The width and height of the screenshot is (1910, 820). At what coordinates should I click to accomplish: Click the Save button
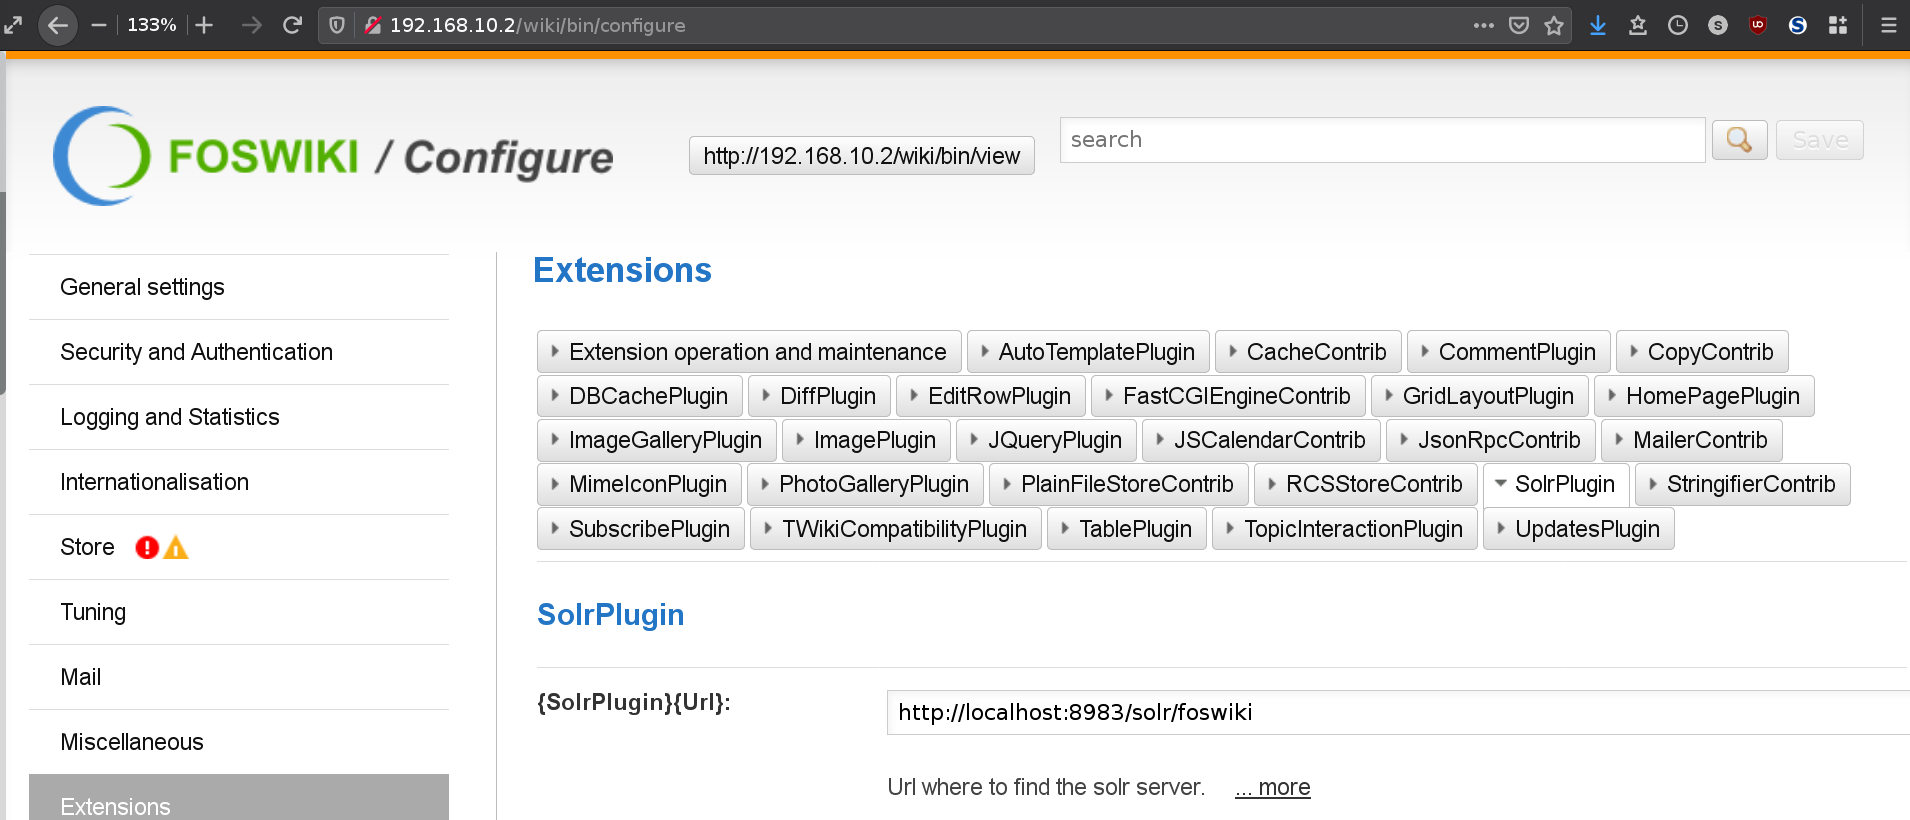tap(1819, 140)
